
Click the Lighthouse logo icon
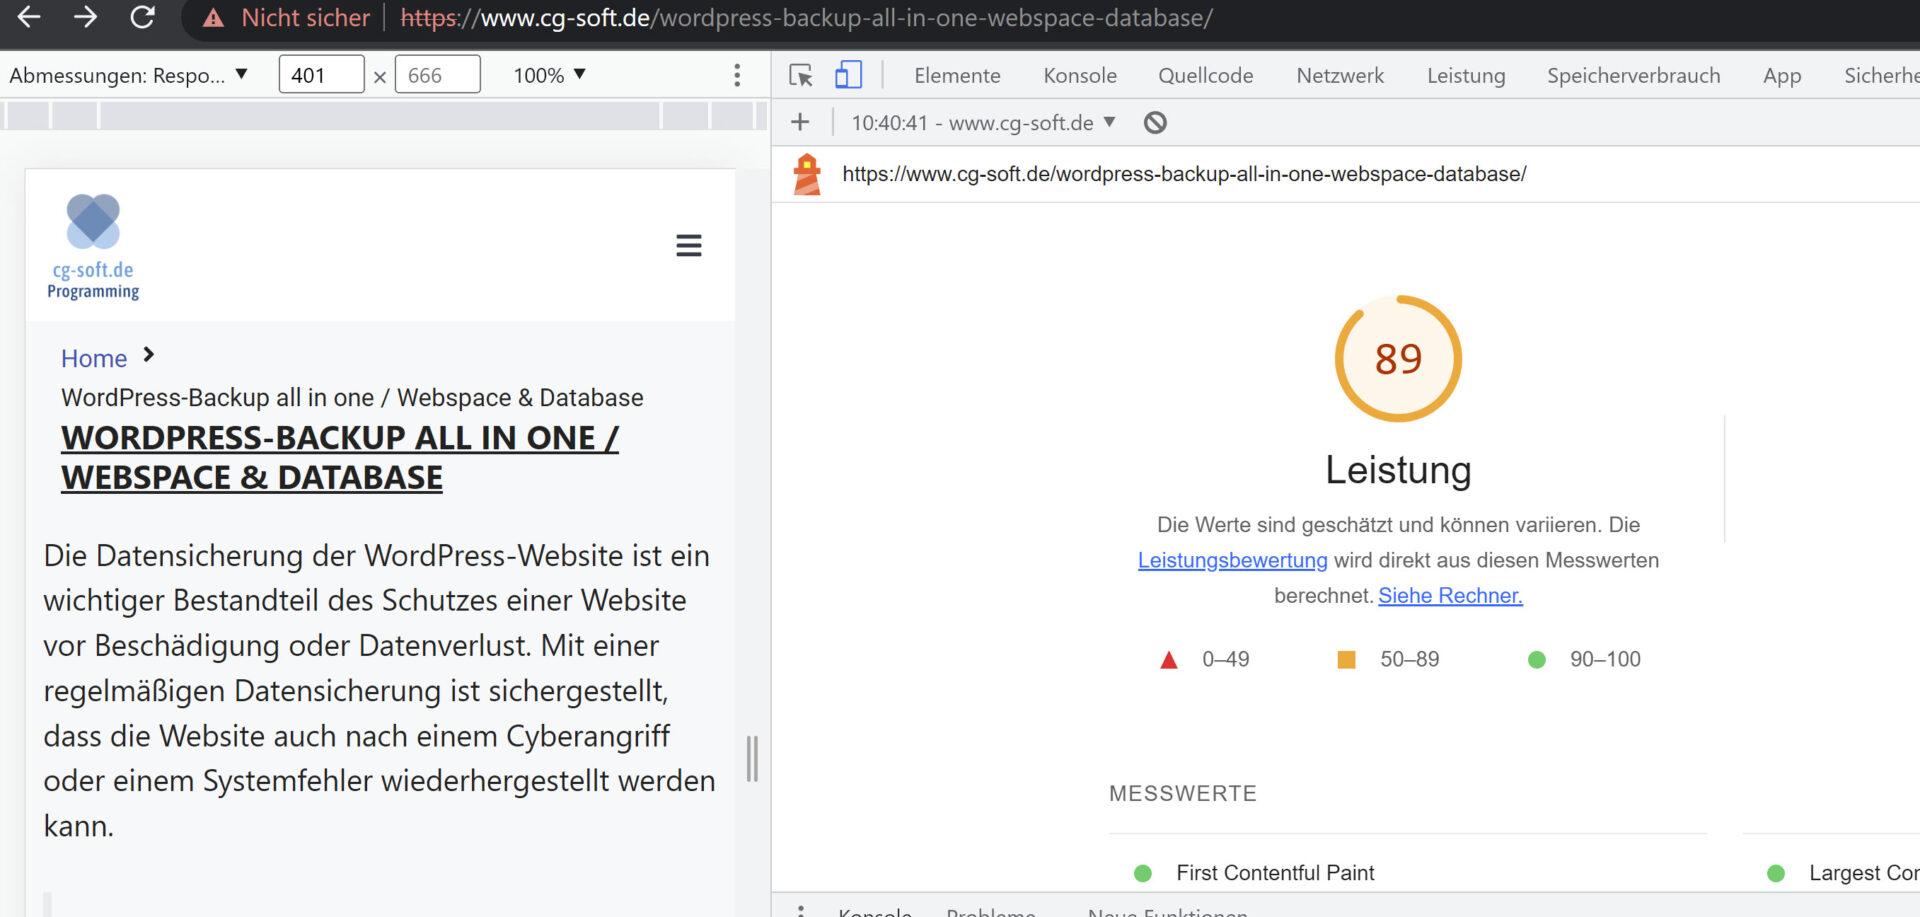point(807,174)
